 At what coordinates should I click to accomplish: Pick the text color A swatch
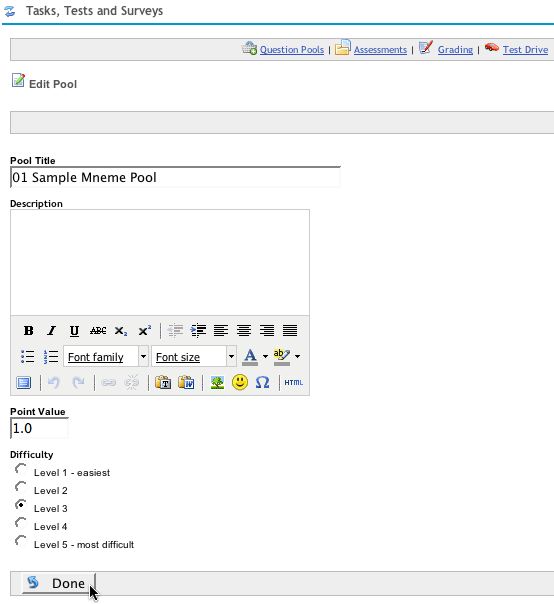click(250, 357)
